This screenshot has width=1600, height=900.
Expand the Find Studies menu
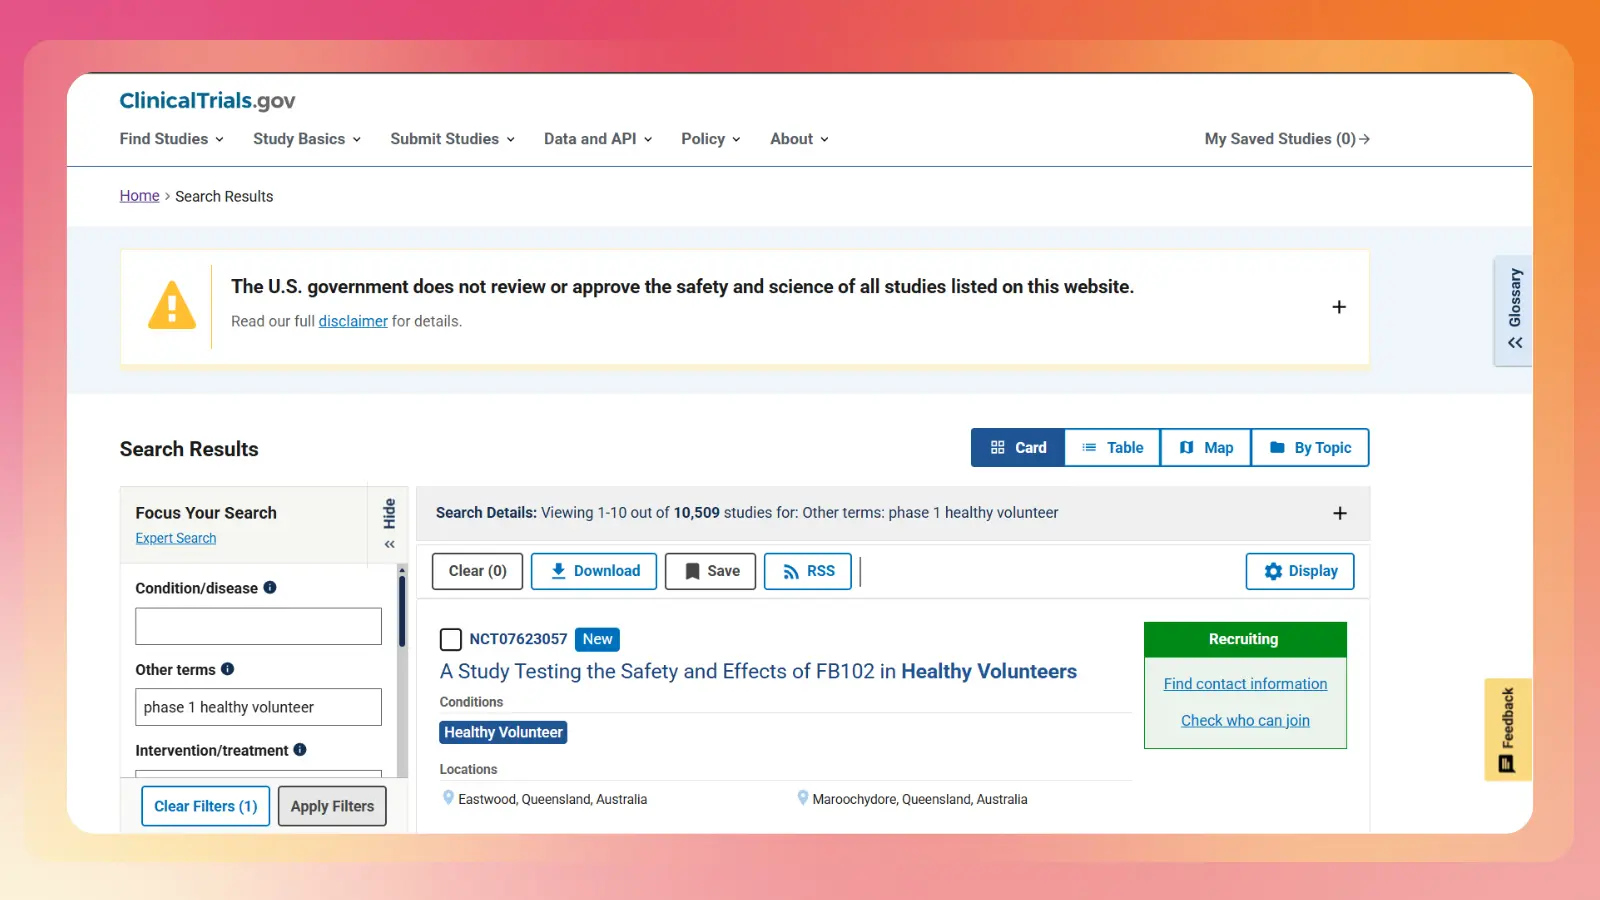pyautogui.click(x=172, y=139)
